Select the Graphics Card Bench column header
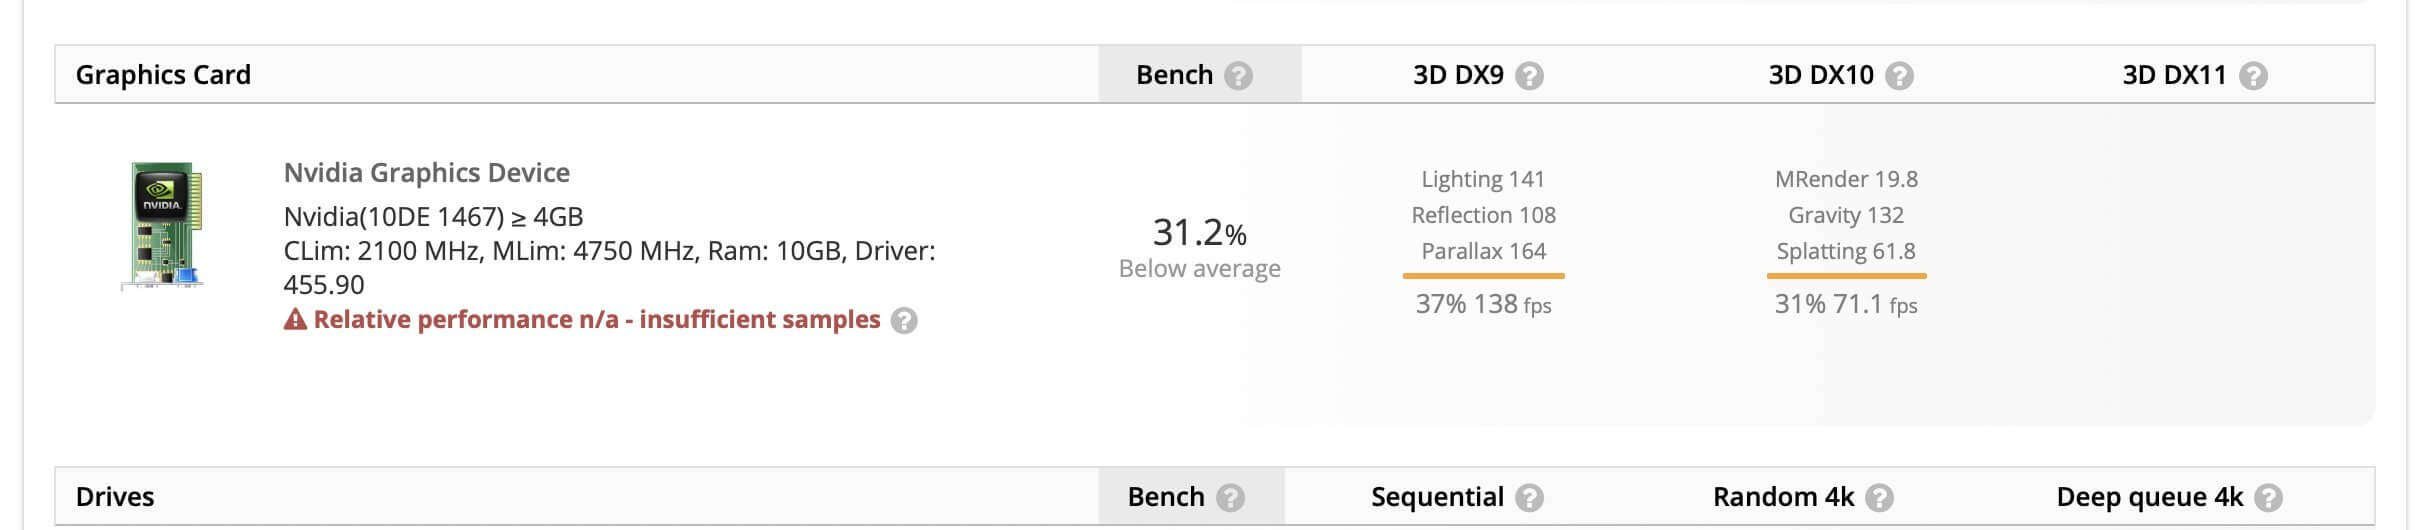This screenshot has width=2418, height=530. pyautogui.click(x=1174, y=75)
